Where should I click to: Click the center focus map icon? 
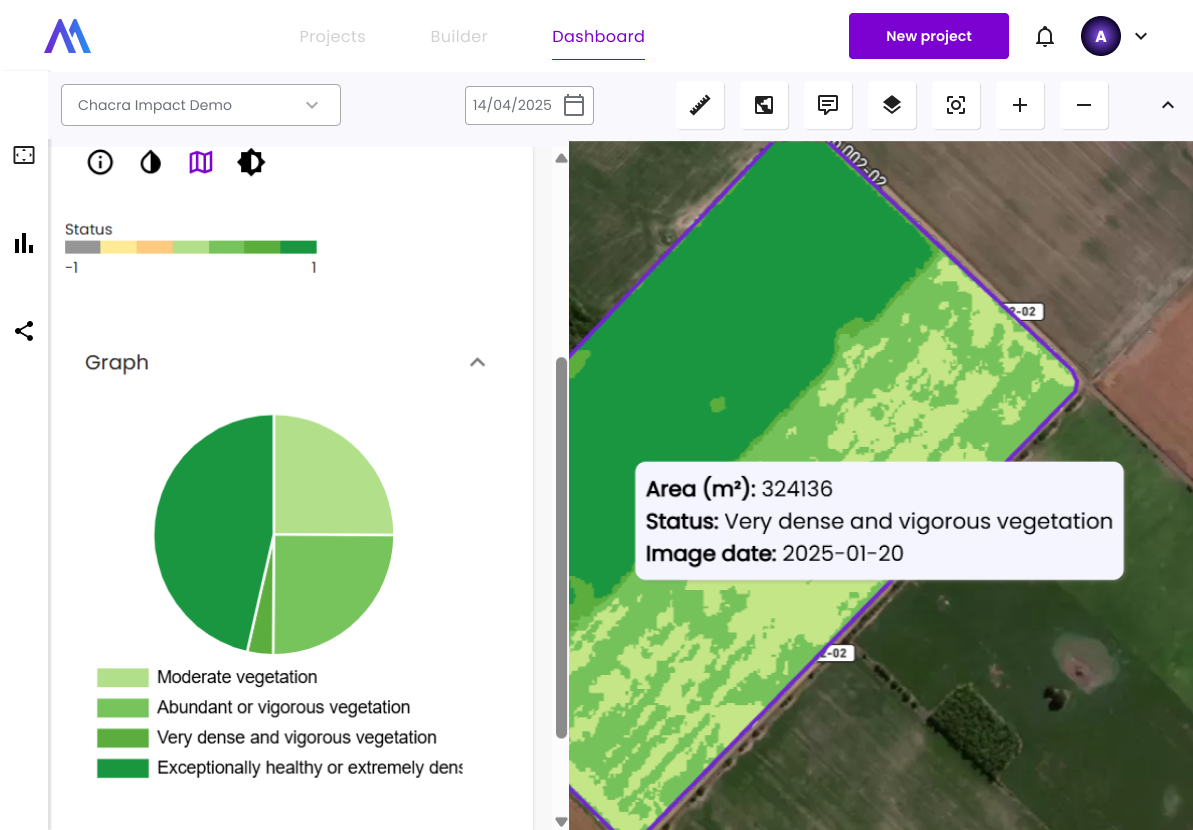click(x=956, y=105)
